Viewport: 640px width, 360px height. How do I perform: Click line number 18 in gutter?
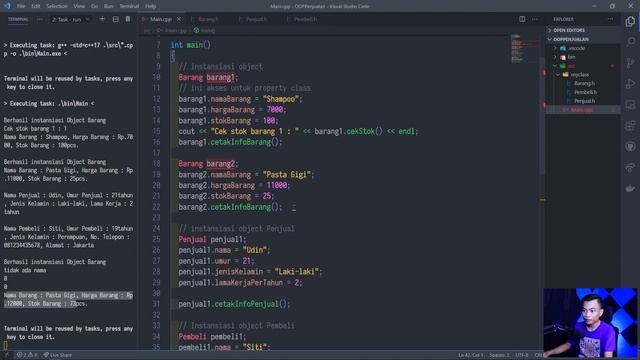[x=156, y=164]
